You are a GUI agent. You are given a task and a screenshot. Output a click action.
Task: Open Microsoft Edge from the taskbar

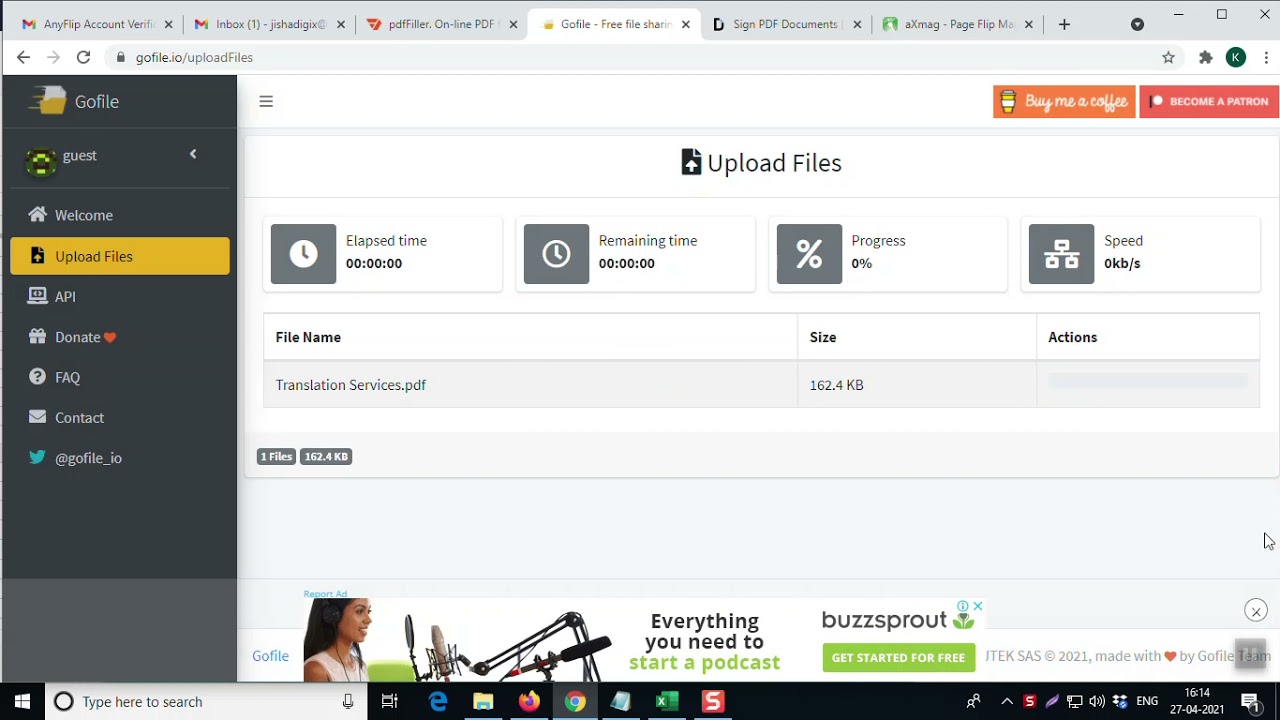(x=438, y=701)
